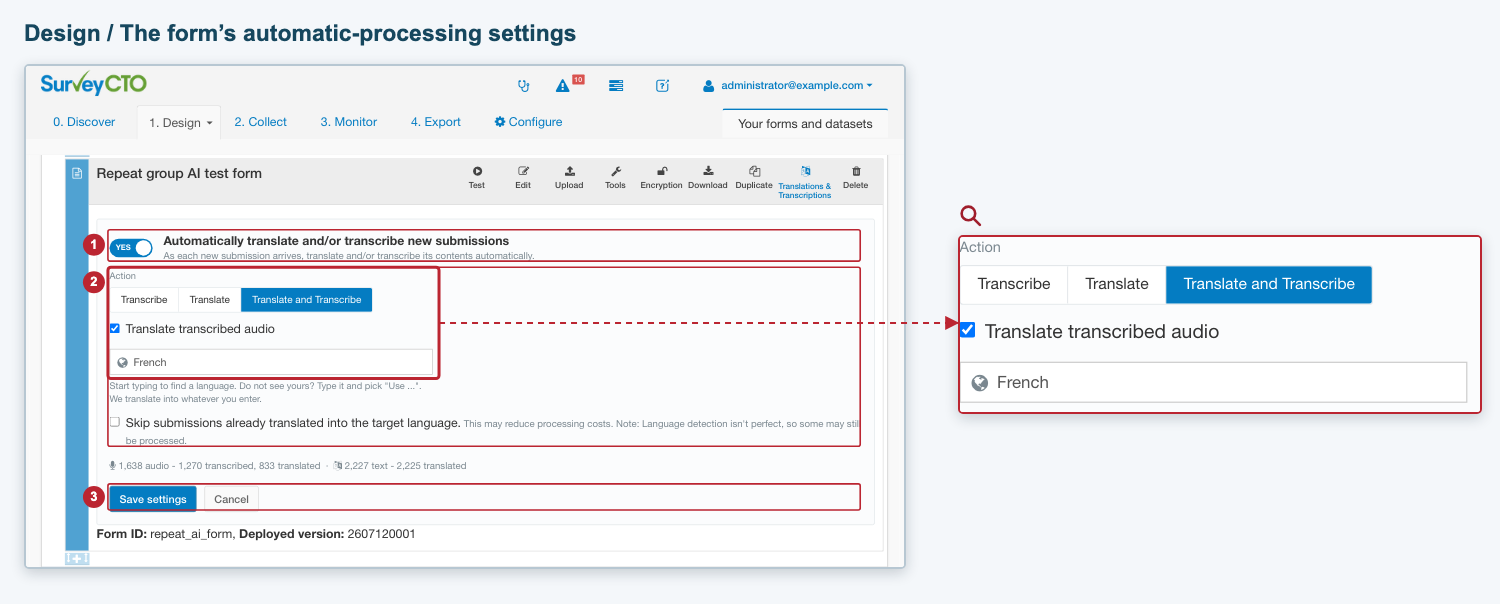This screenshot has height=604, width=1500.
Task: View the warning alerts with badge 10
Action: click(568, 84)
